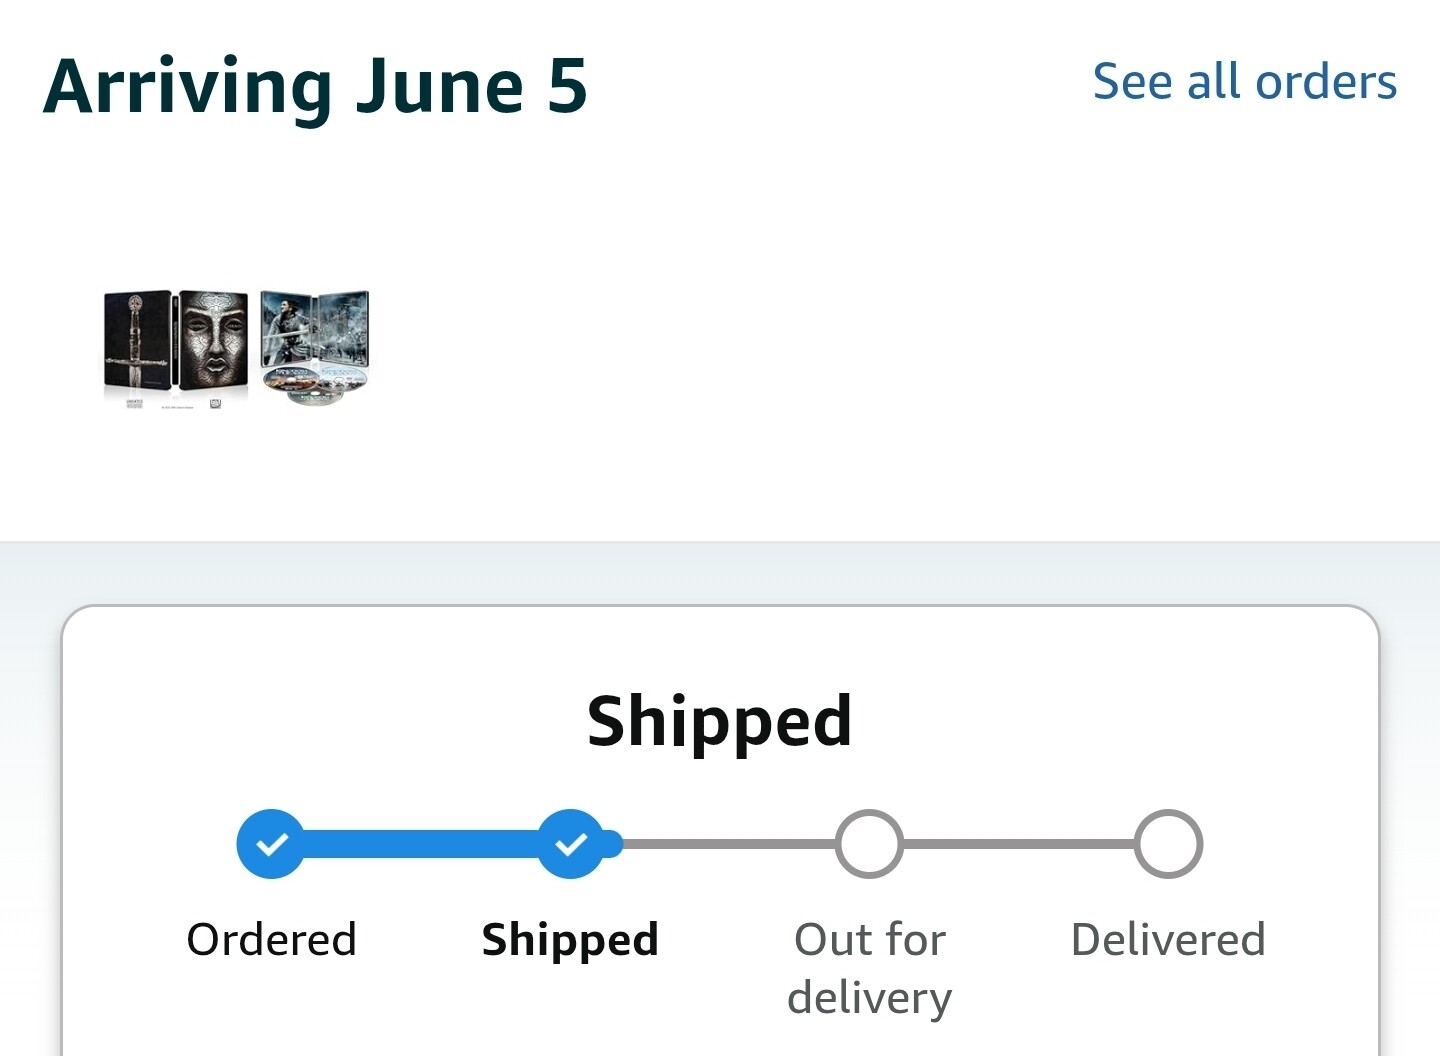This screenshot has height=1056, width=1440.
Task: Click the Shipped step blue checkmark
Action: [x=570, y=844]
